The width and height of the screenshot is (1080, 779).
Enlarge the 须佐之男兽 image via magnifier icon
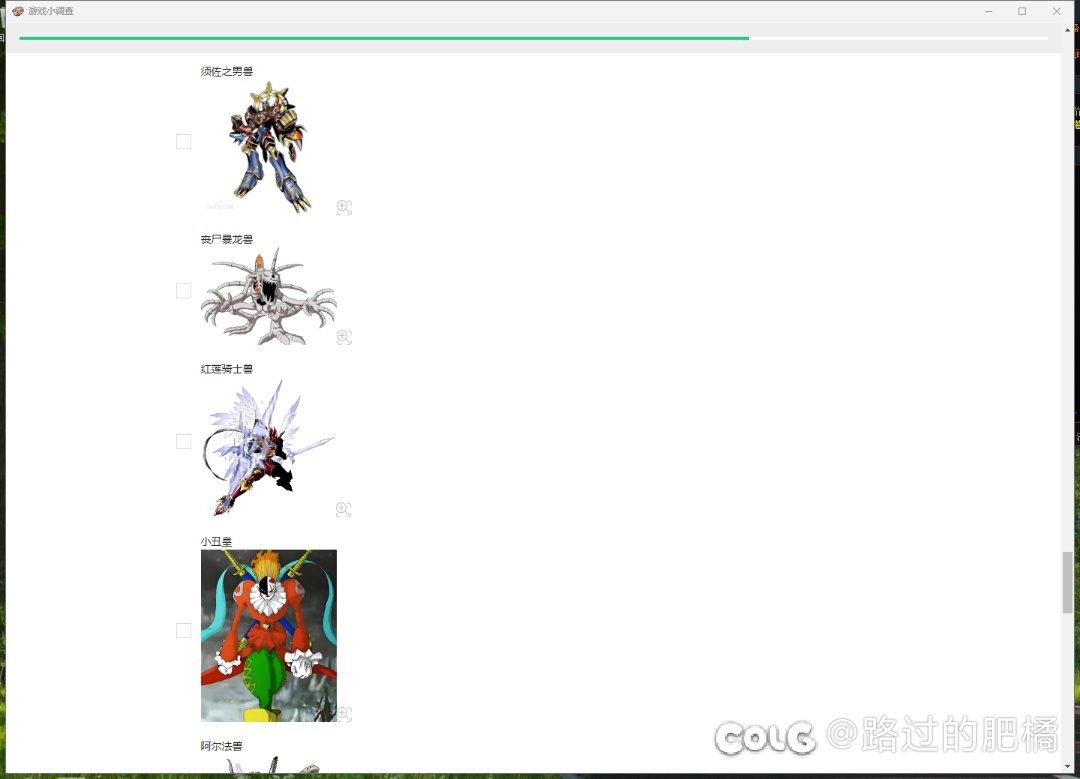coord(344,207)
